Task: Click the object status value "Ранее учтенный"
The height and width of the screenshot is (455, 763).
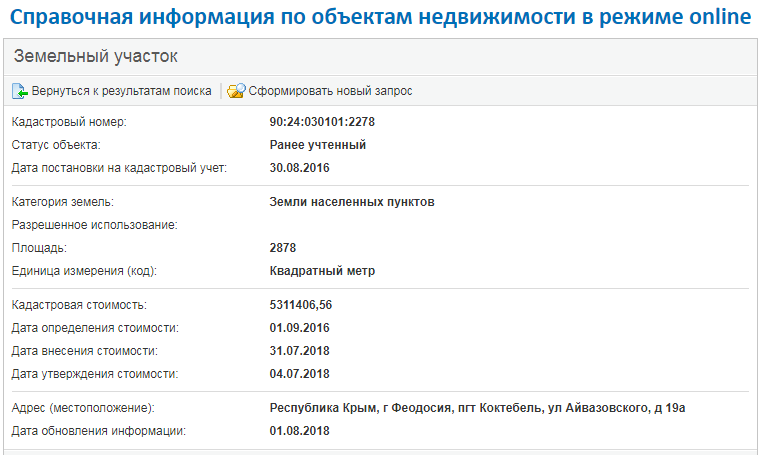Action: [x=318, y=145]
